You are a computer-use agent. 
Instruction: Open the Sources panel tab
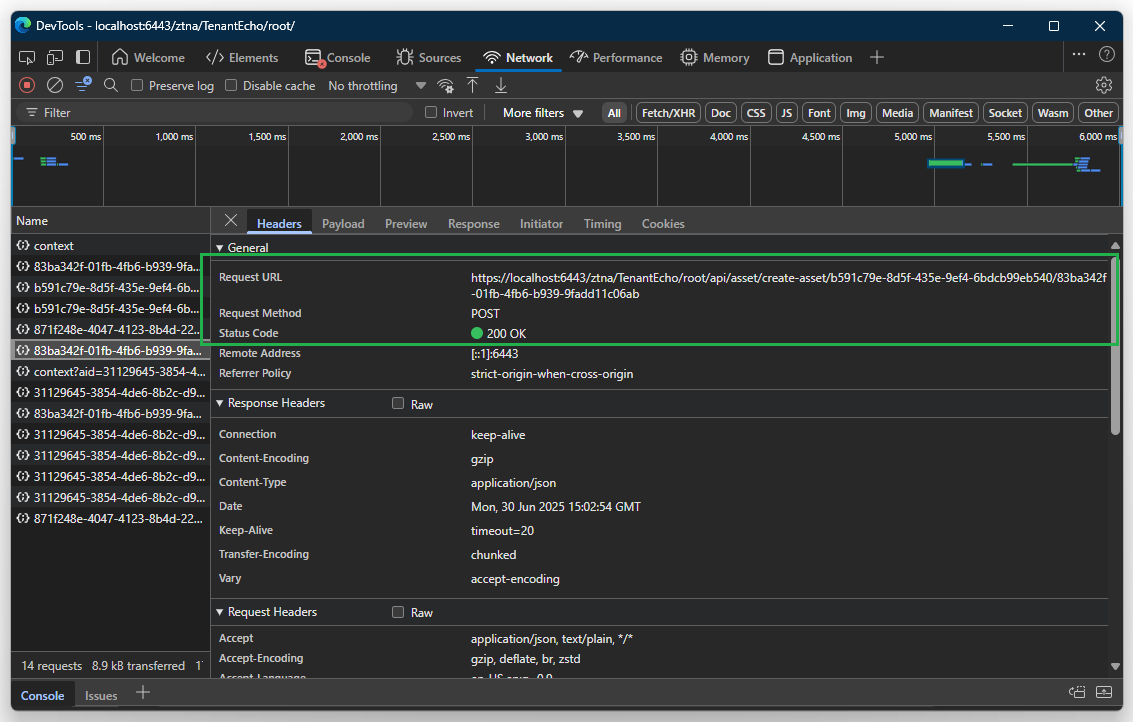coord(429,58)
